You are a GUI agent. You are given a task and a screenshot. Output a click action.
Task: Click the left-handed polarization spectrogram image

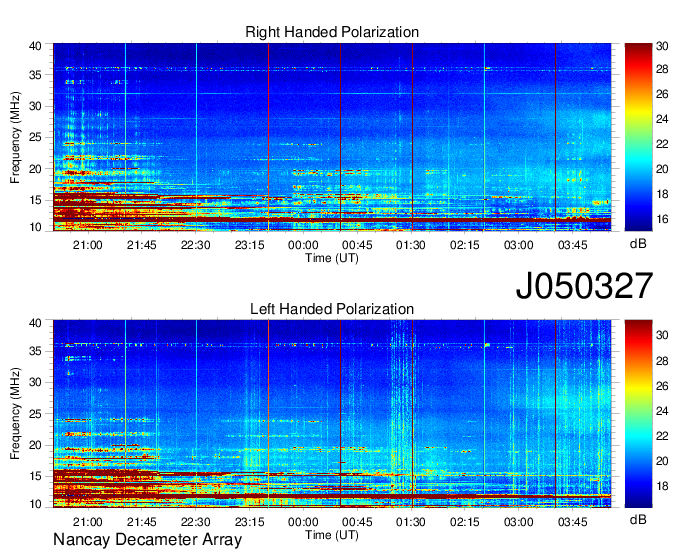(x=332, y=414)
